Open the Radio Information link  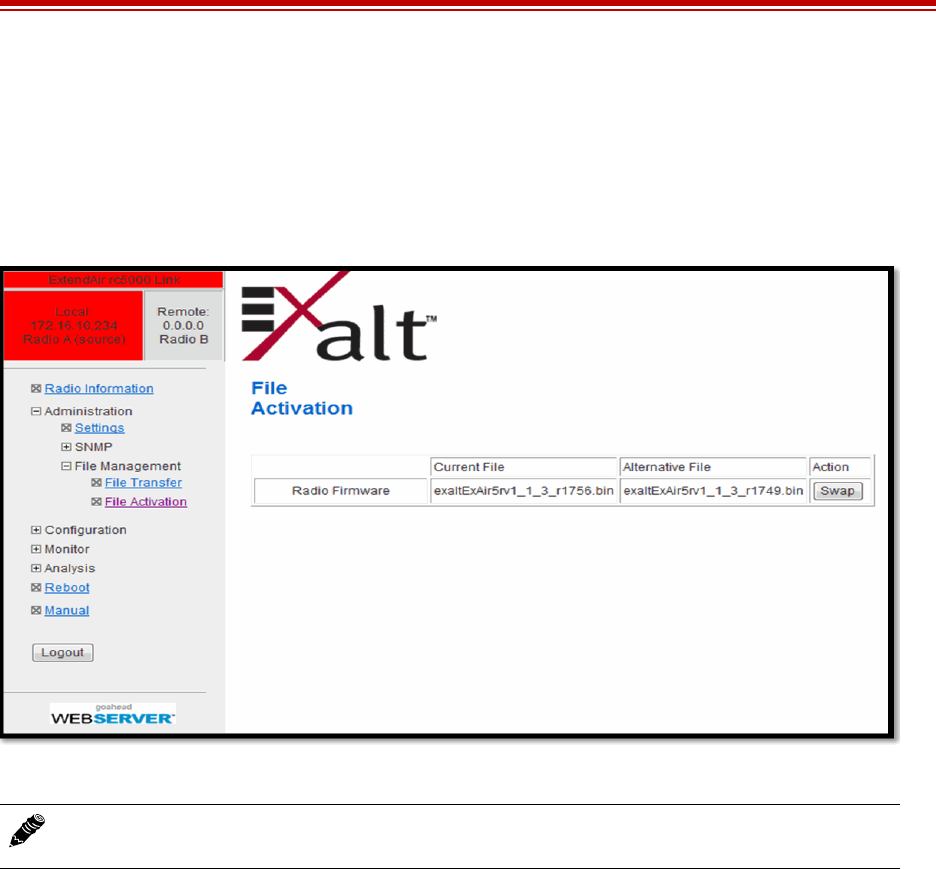click(99, 389)
